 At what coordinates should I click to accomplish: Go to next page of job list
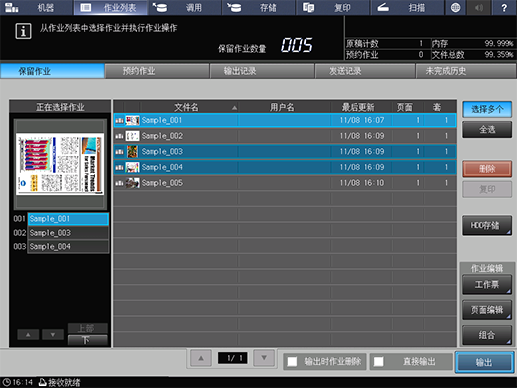click(x=264, y=358)
